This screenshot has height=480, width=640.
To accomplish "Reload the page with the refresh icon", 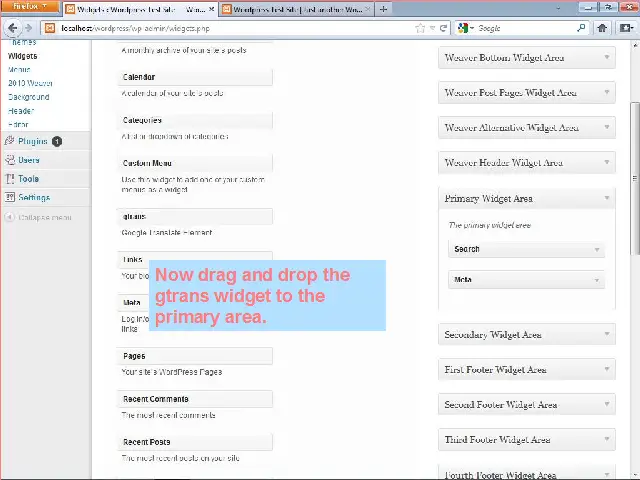I will point(443,28).
